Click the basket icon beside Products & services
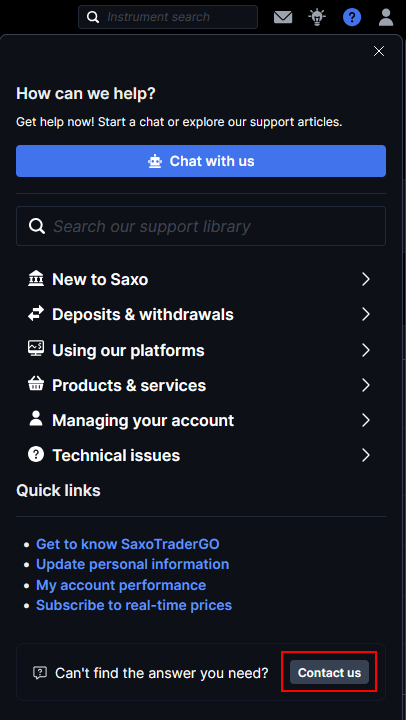 36,384
